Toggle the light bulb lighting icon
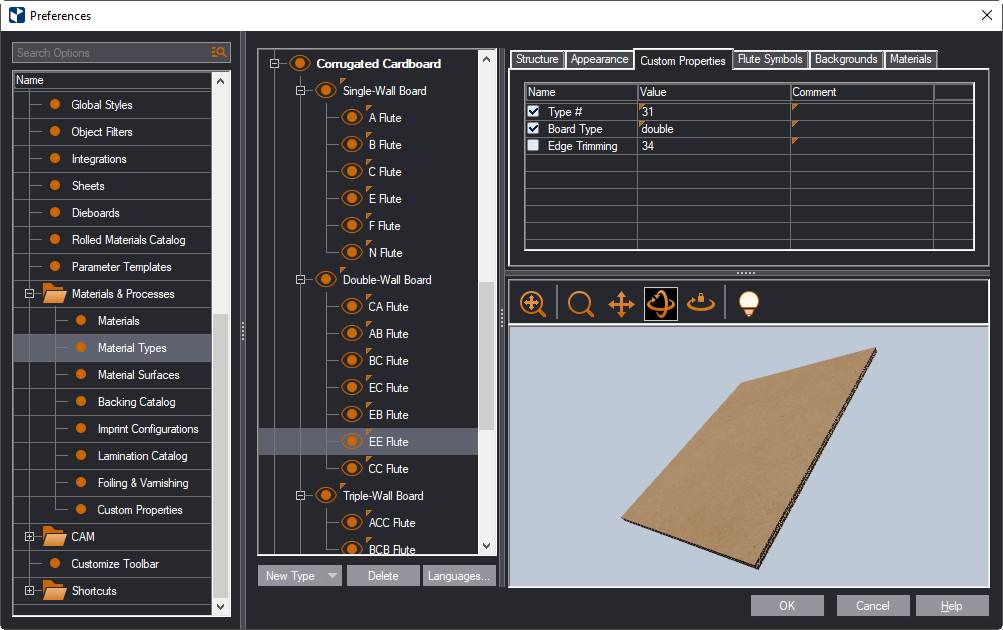This screenshot has height=630, width=1003. tap(747, 304)
